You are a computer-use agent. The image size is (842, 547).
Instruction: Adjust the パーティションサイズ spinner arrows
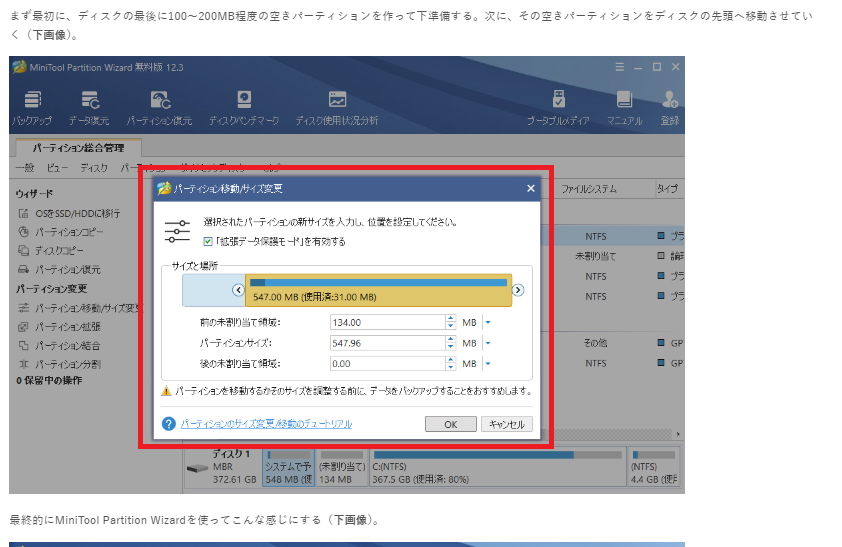(x=451, y=343)
